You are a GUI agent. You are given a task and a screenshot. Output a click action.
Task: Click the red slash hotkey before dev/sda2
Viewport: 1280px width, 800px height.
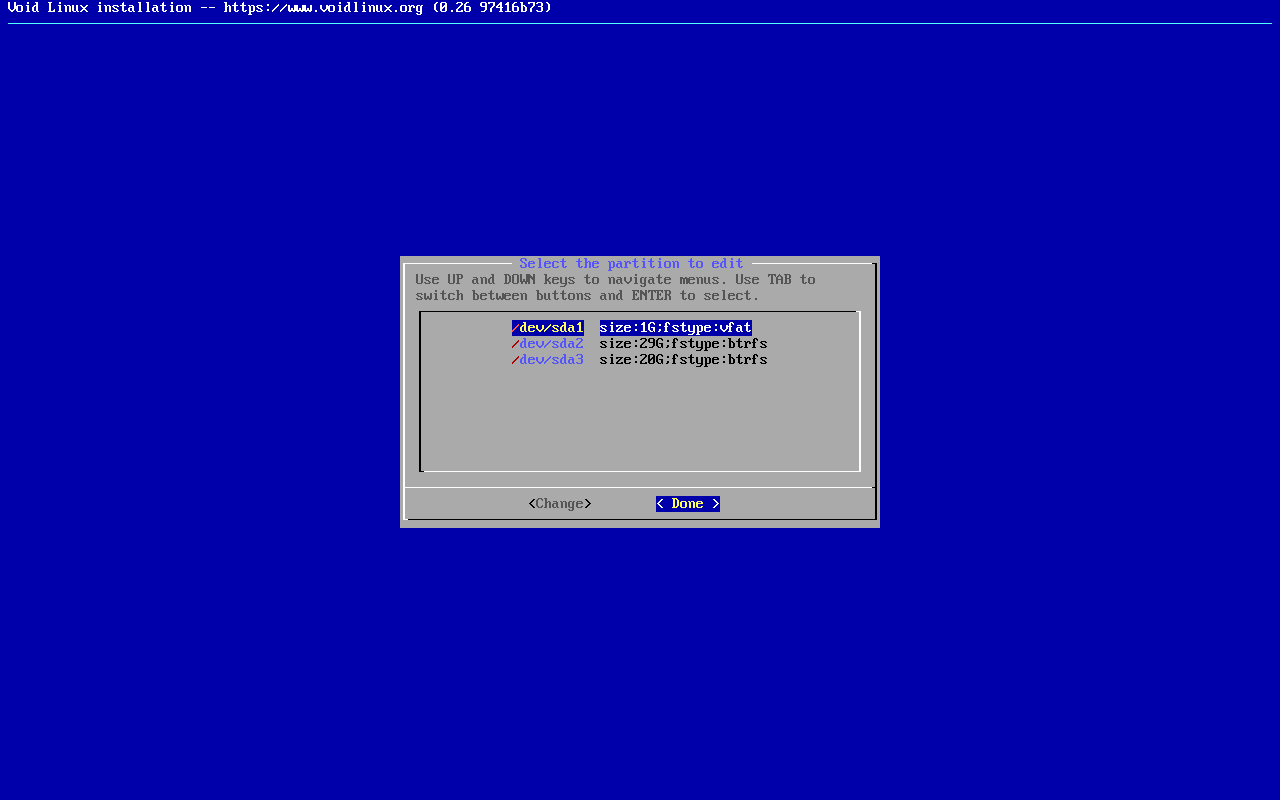[515, 344]
